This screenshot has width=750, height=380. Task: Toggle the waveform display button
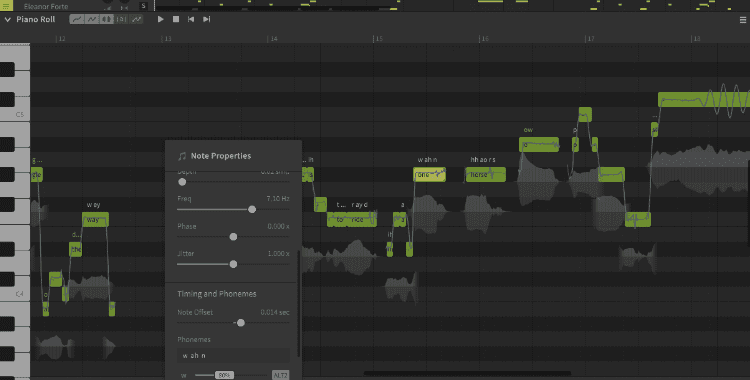click(x=106, y=19)
